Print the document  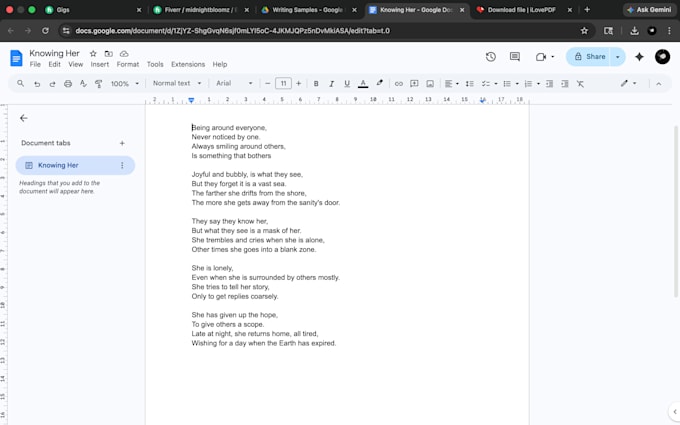[68, 84]
